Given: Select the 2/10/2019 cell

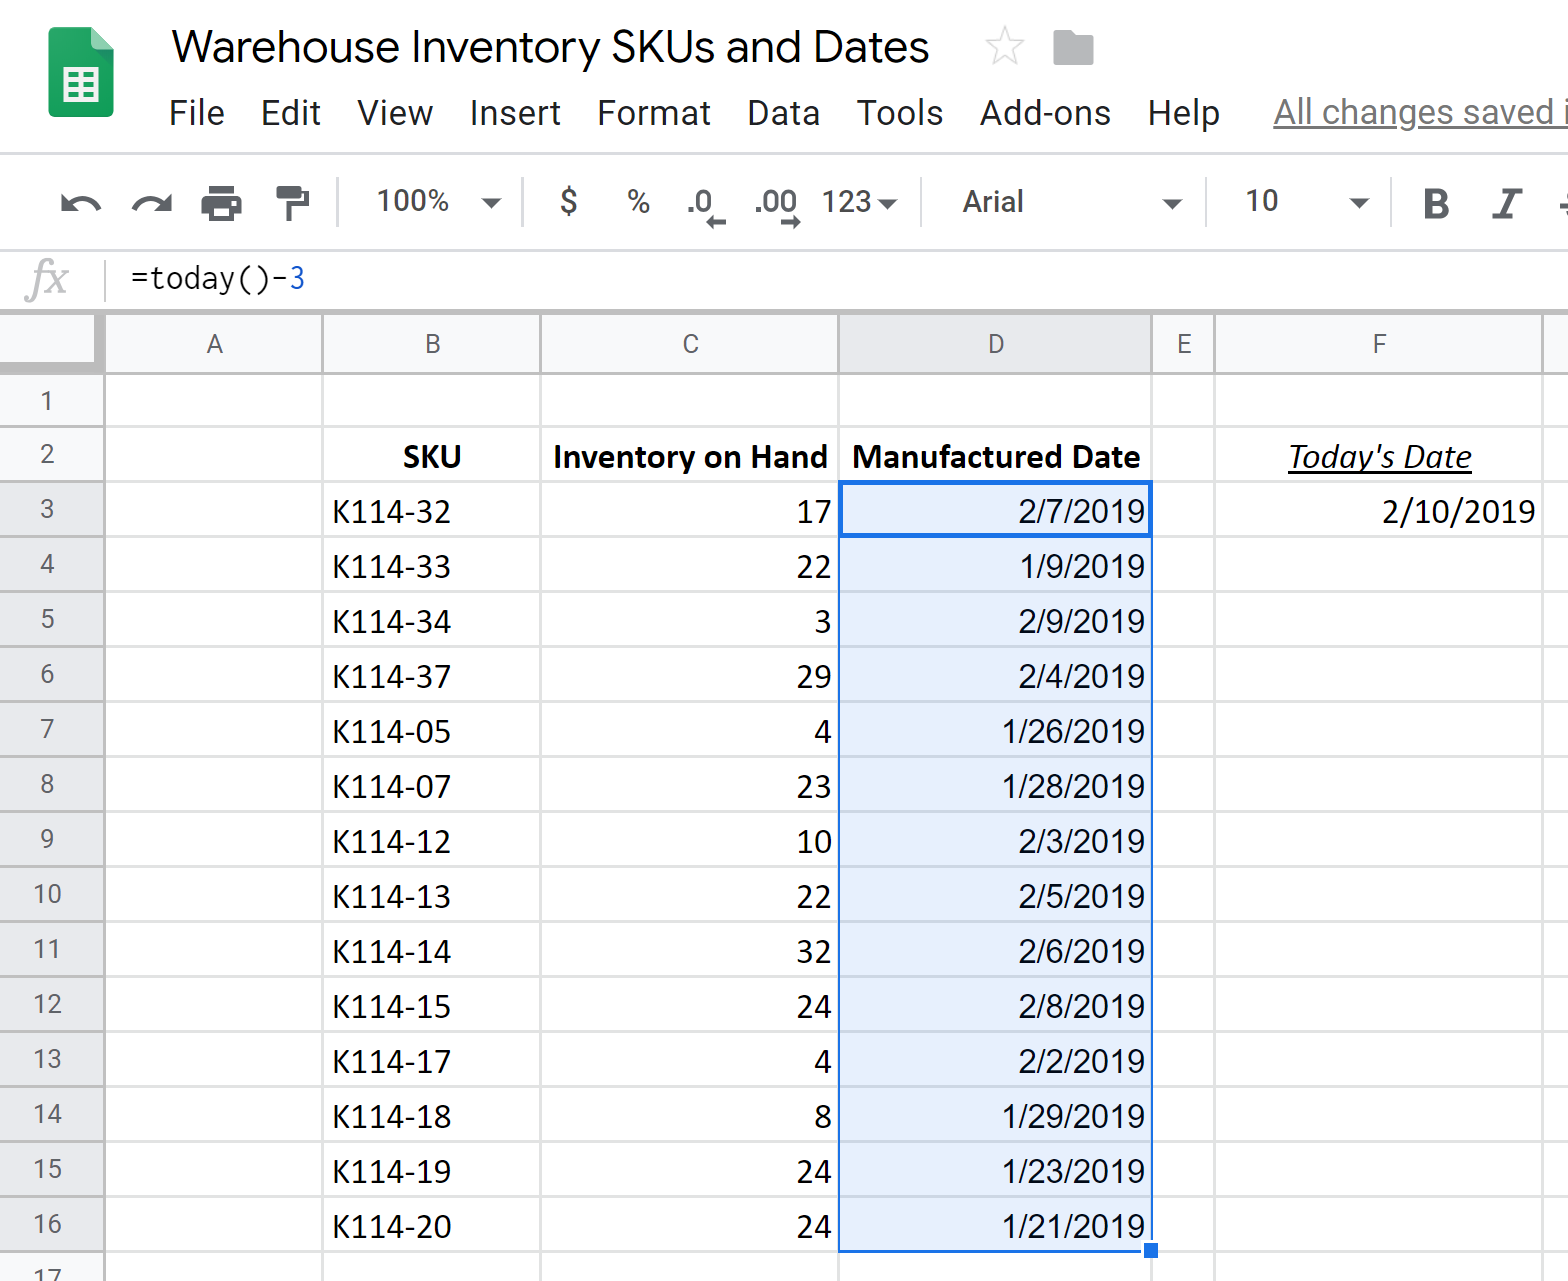Looking at the screenshot, I should point(1379,511).
